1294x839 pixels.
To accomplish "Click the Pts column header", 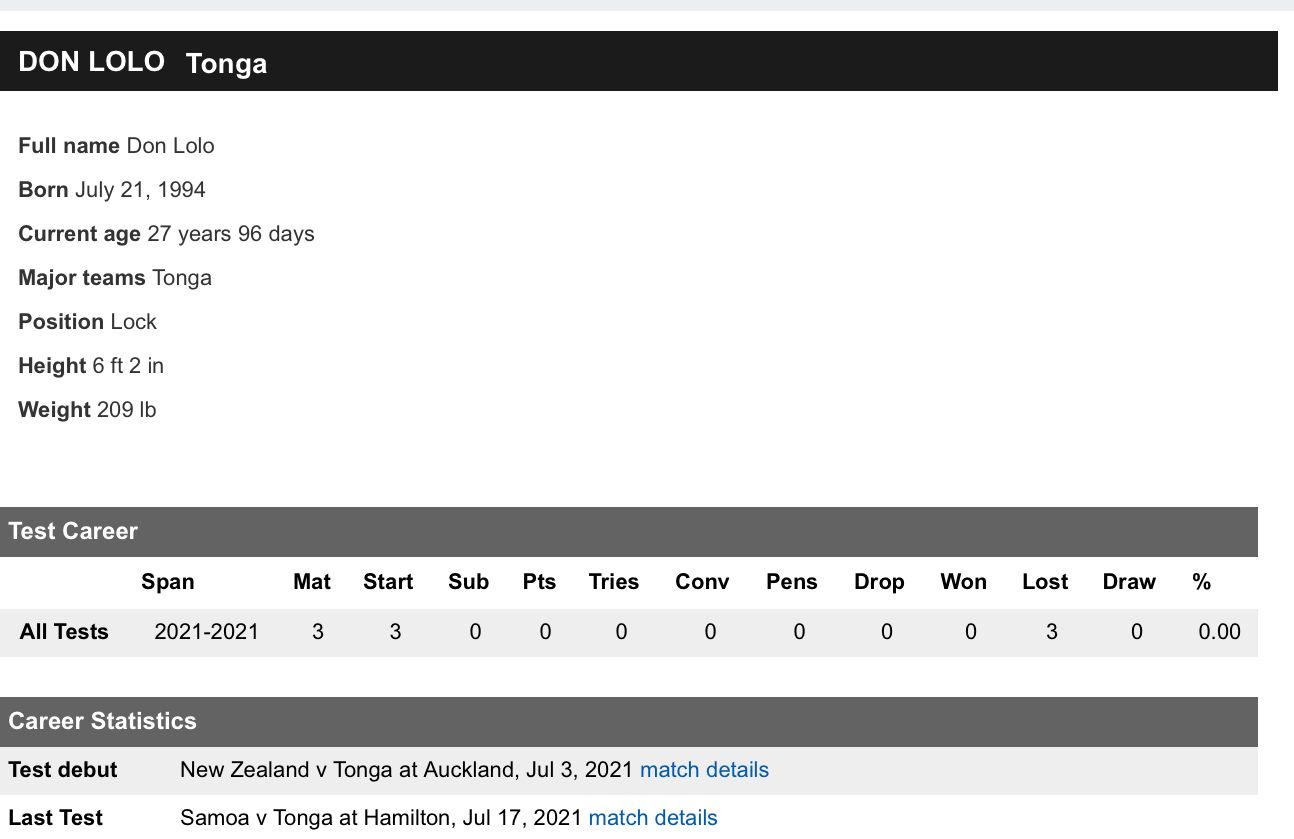I will (x=539, y=582).
